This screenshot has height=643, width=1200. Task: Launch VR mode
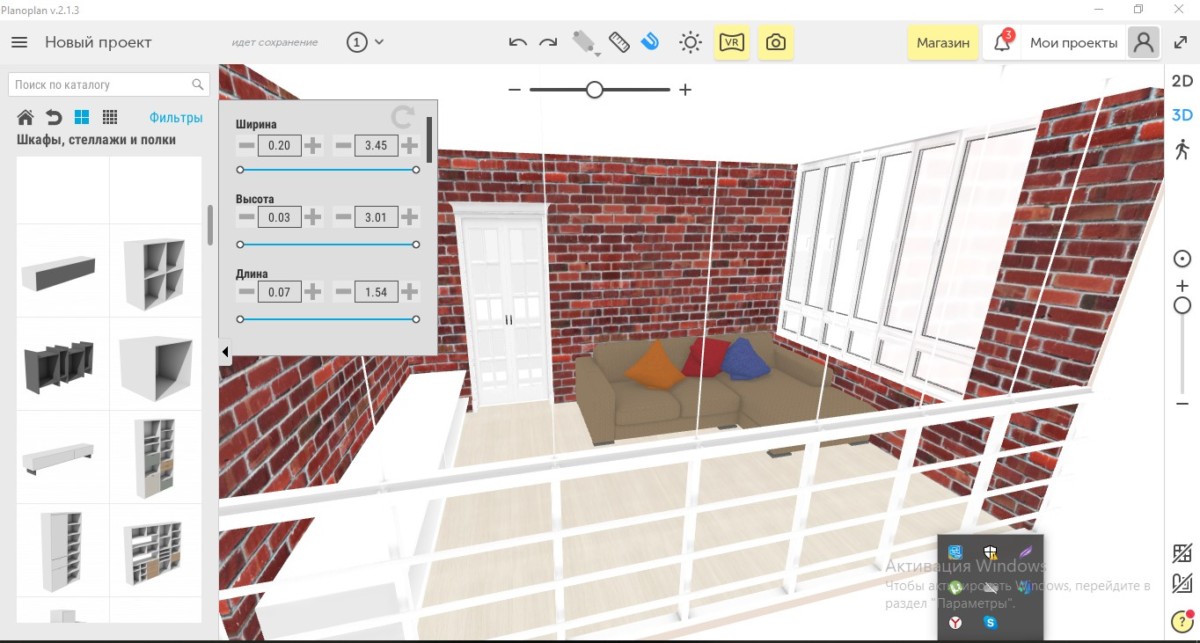point(732,43)
